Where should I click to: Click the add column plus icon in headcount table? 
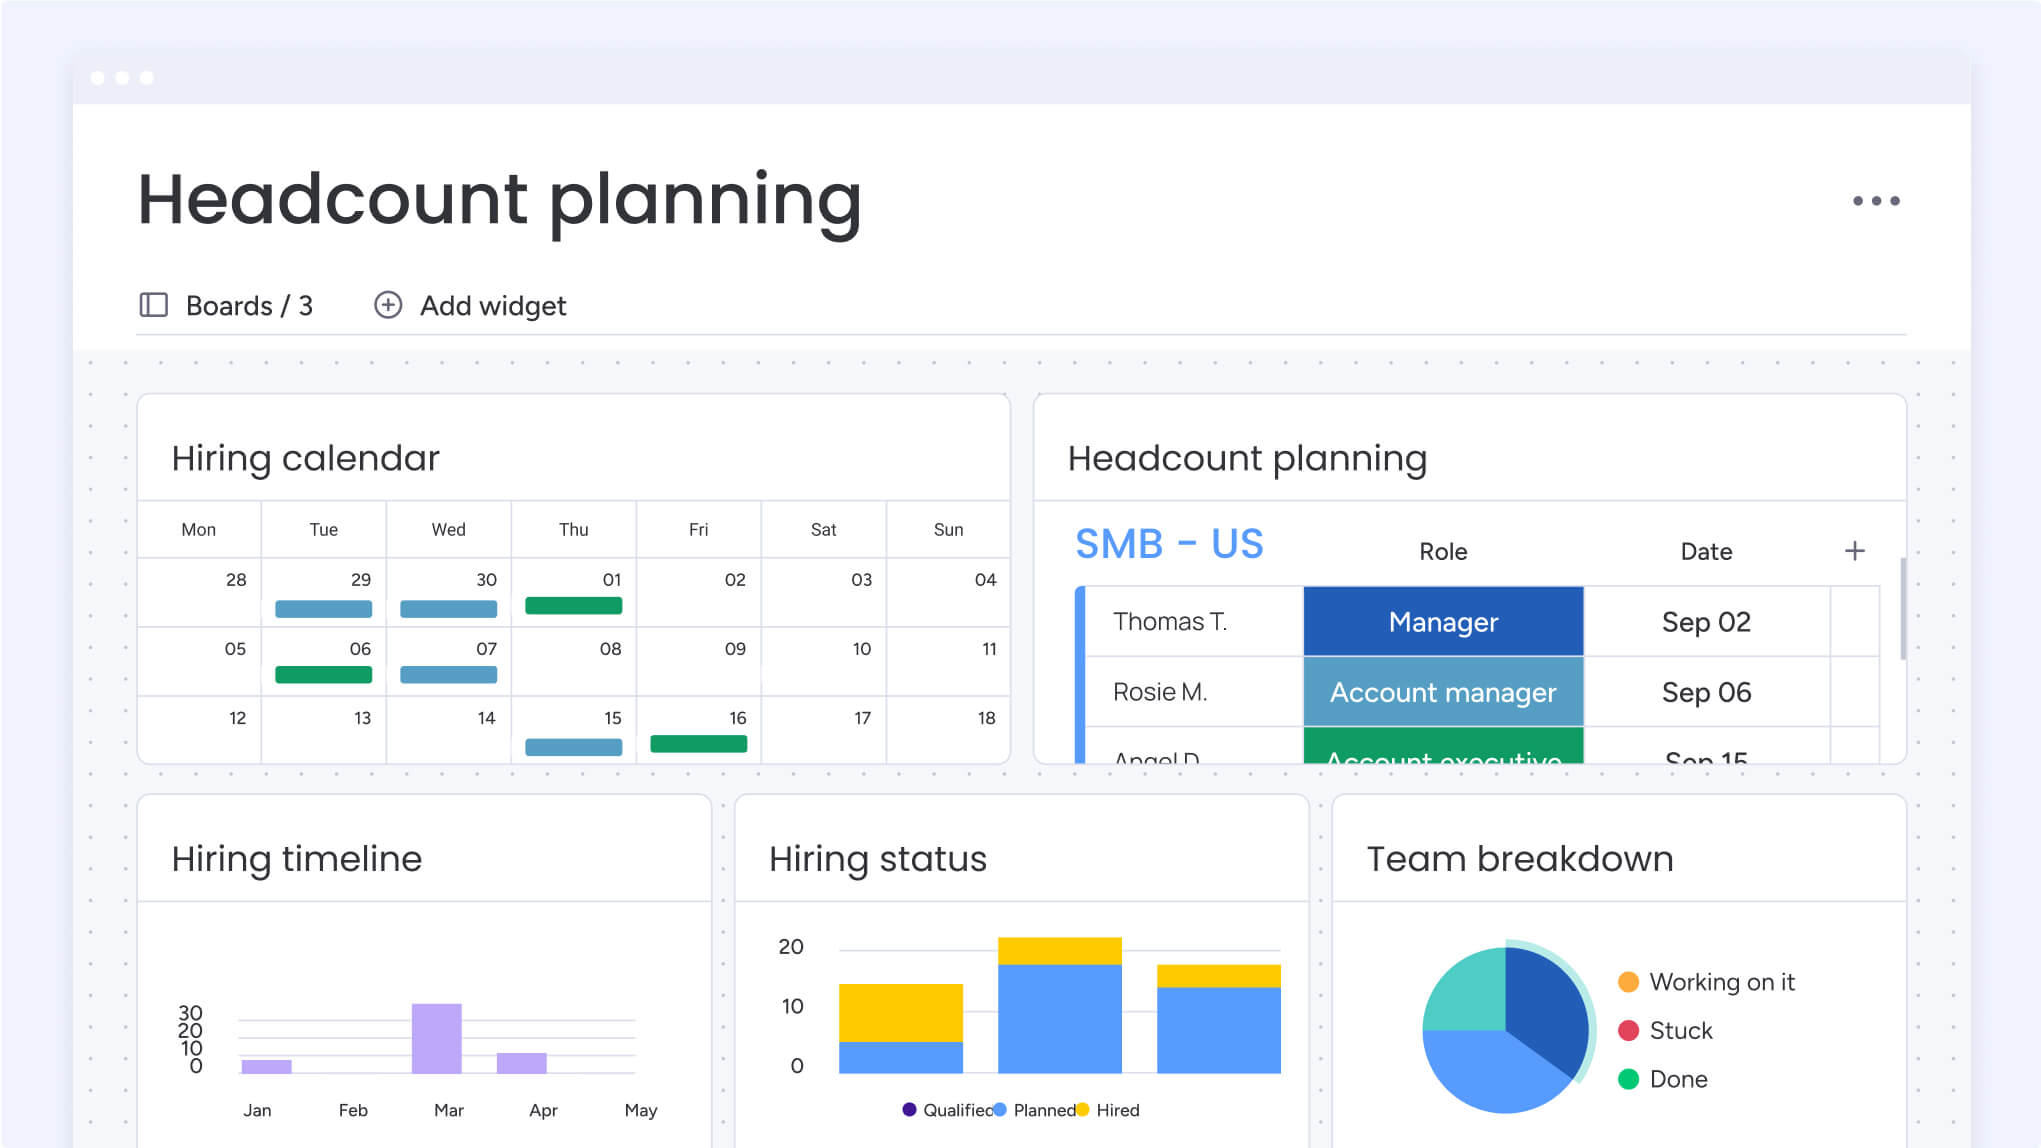(x=1855, y=549)
